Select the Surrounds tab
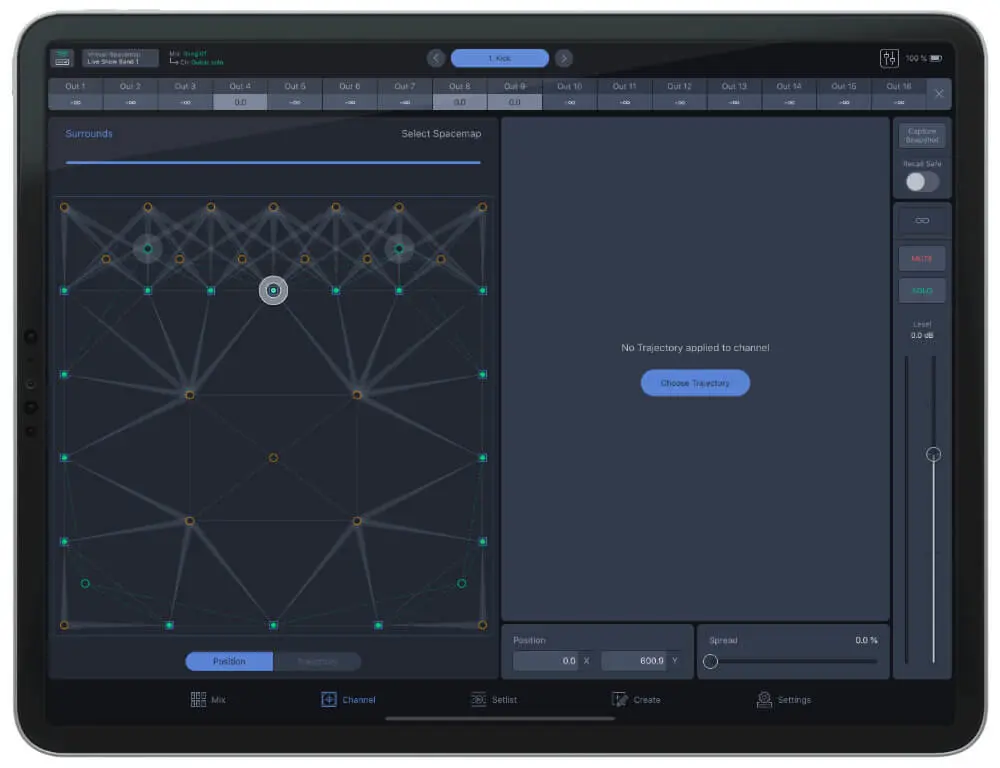The height and width of the screenshot is (768, 1000). pyautogui.click(x=89, y=133)
